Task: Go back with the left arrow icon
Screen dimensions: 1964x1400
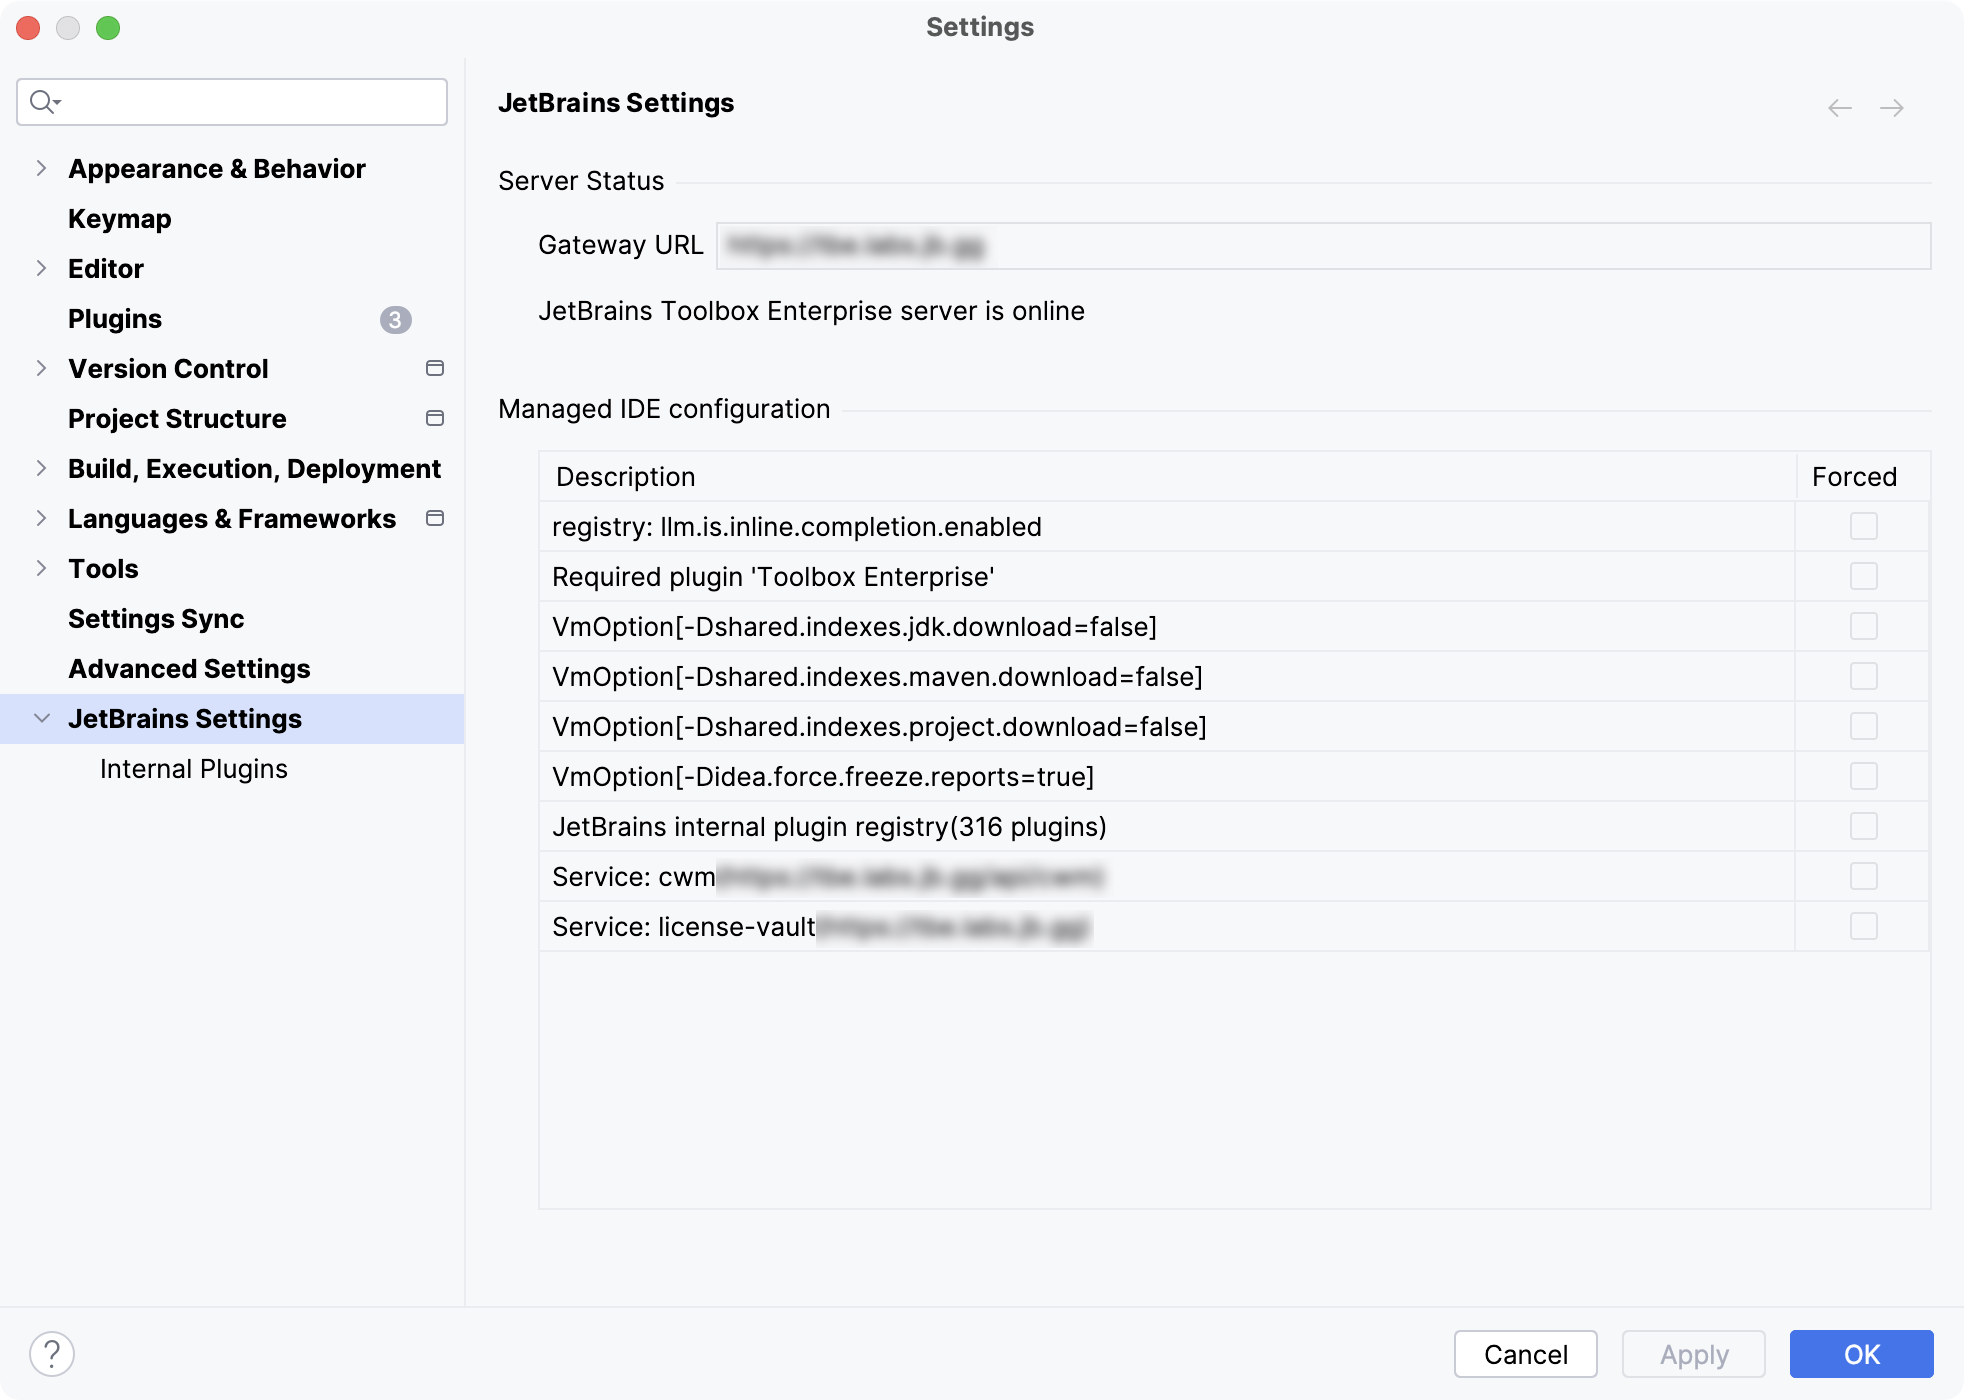Action: 1840,108
